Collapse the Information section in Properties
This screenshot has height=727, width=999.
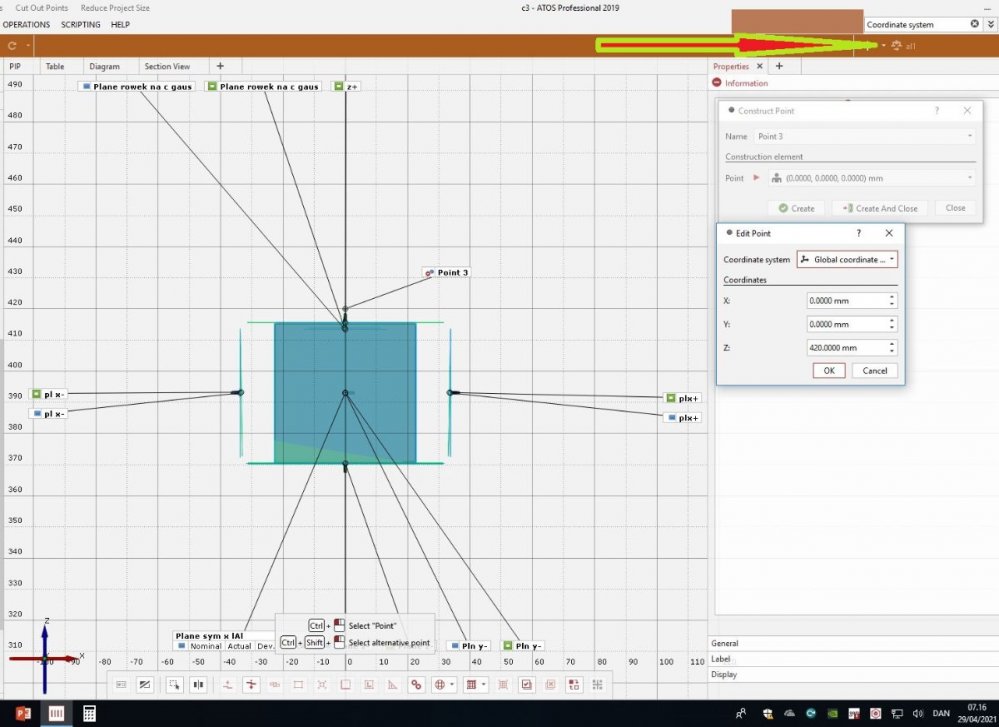[x=717, y=83]
